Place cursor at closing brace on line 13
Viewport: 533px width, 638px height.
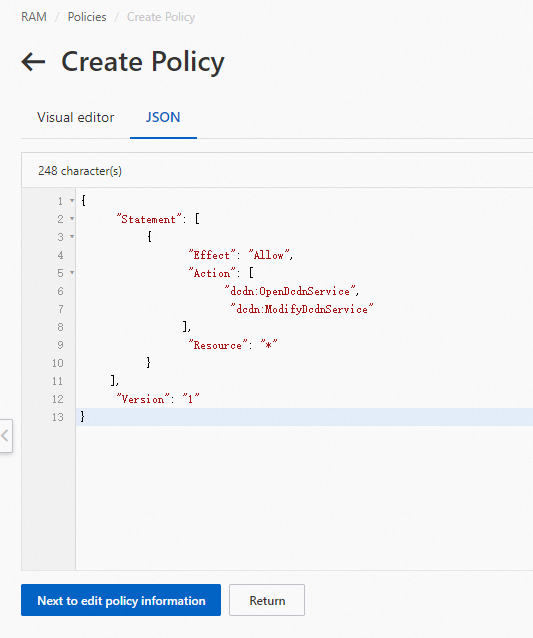tap(83, 417)
